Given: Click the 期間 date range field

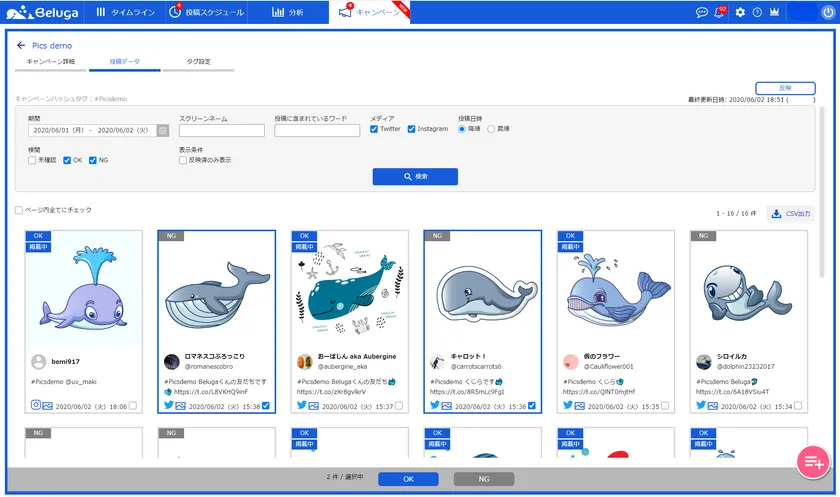Looking at the screenshot, I should tap(93, 130).
